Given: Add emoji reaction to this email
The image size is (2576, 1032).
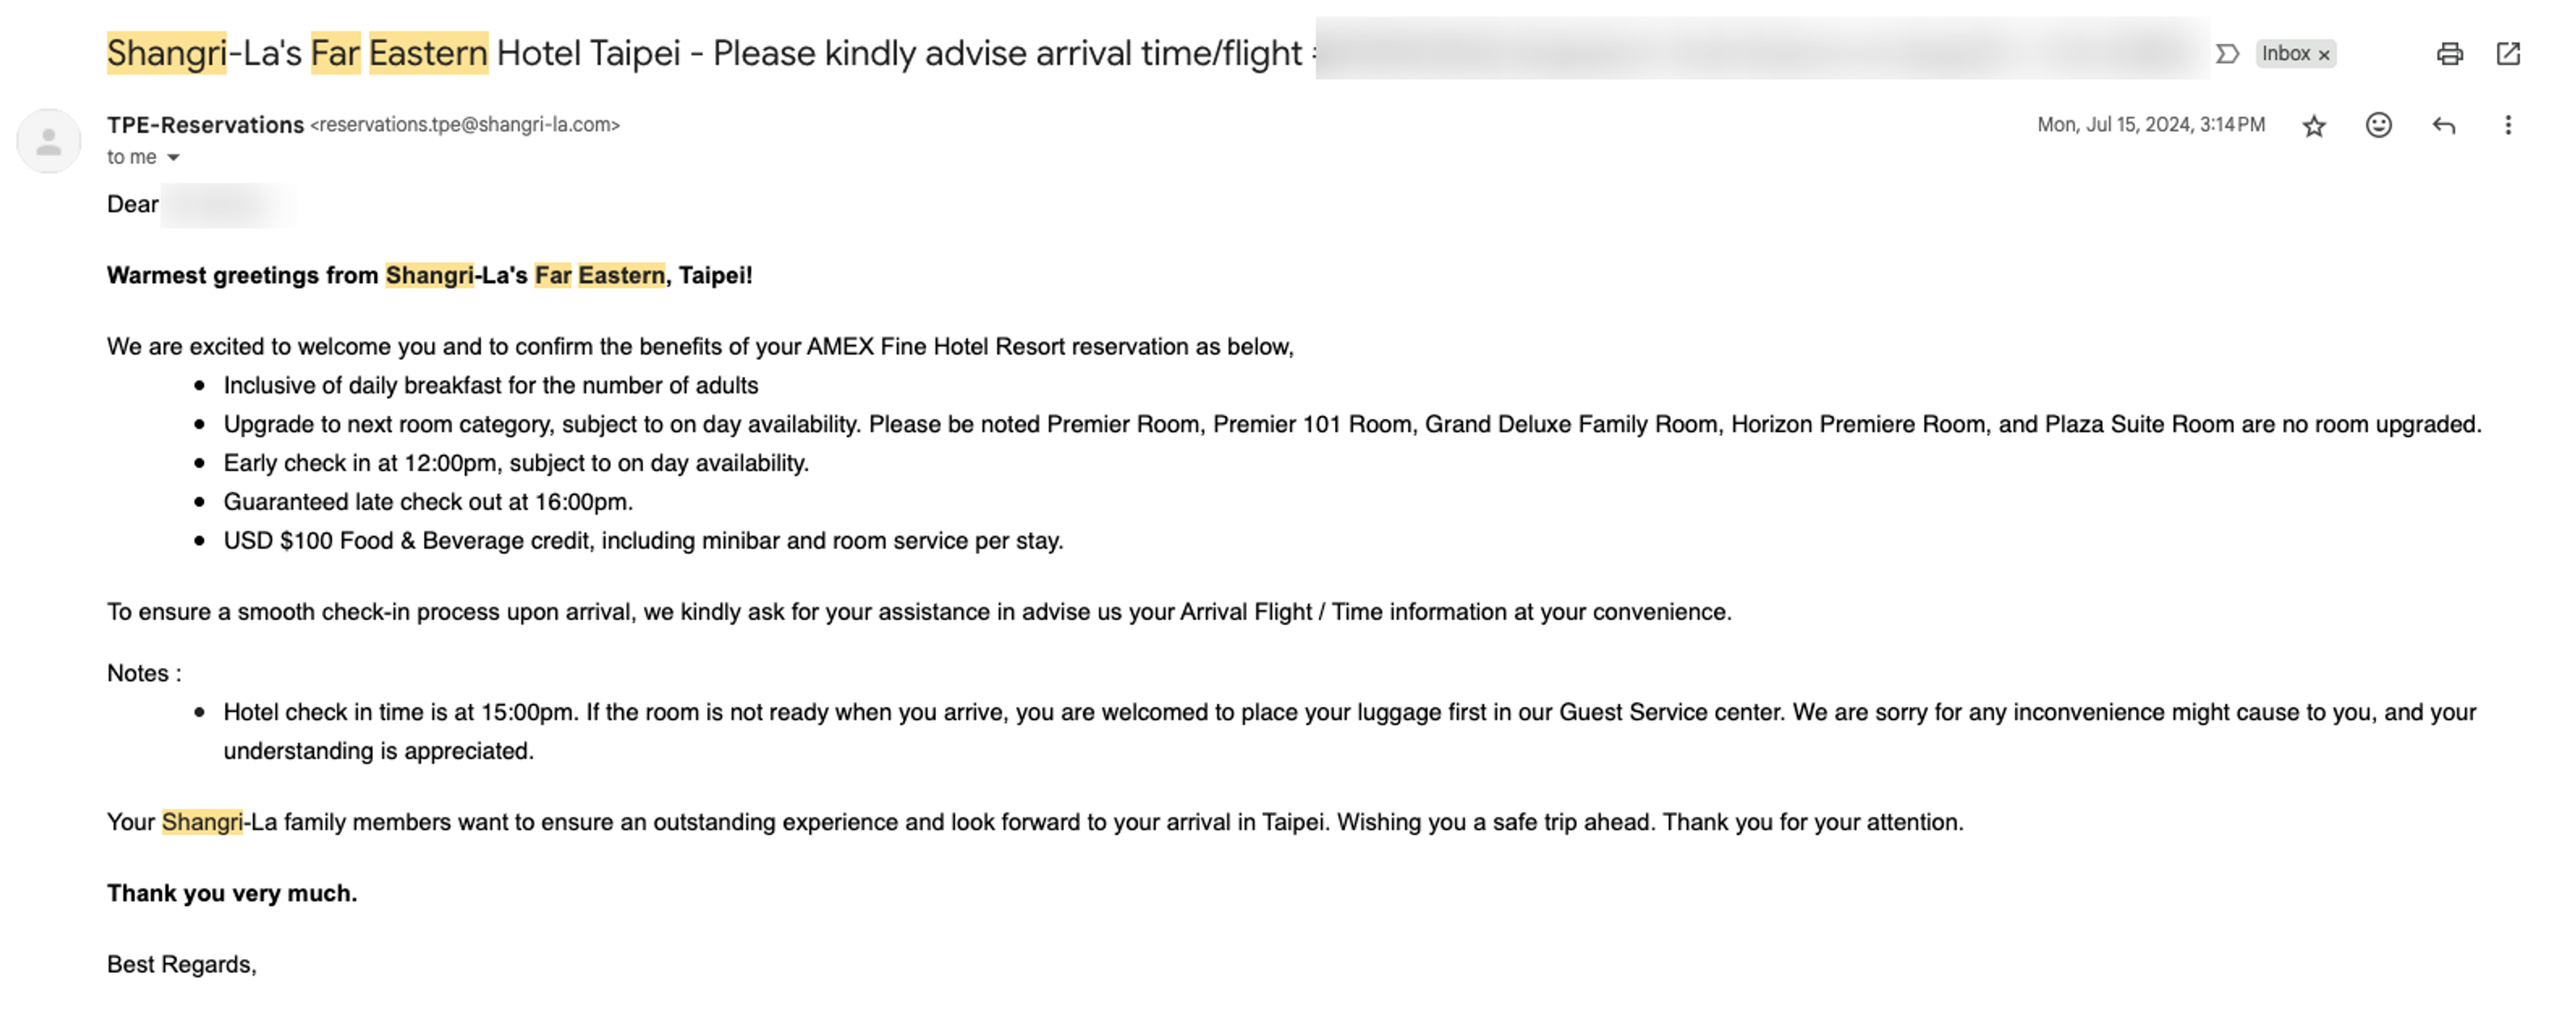Looking at the screenshot, I should (x=2378, y=125).
